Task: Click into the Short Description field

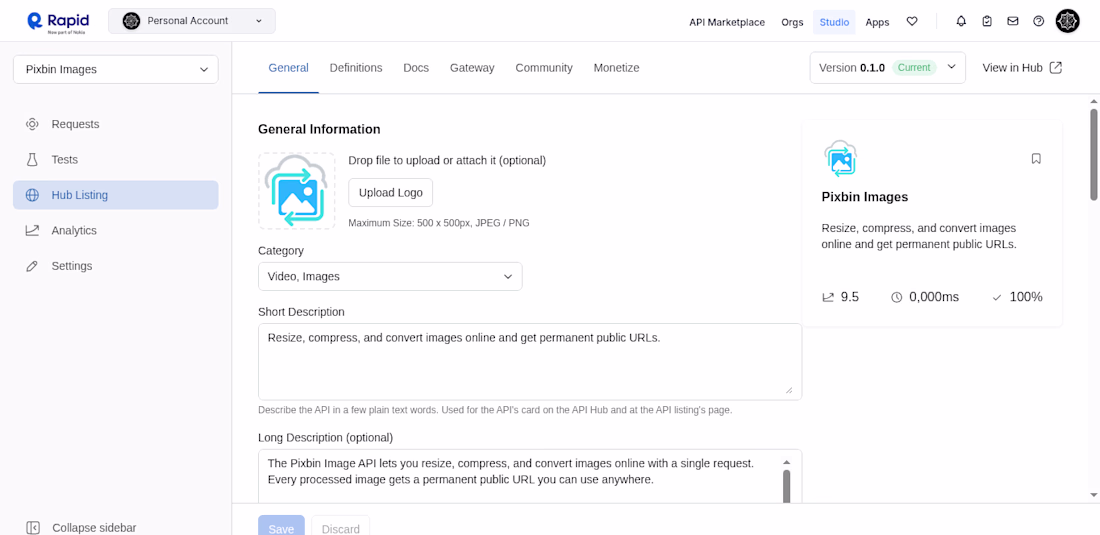Action: pyautogui.click(x=529, y=361)
